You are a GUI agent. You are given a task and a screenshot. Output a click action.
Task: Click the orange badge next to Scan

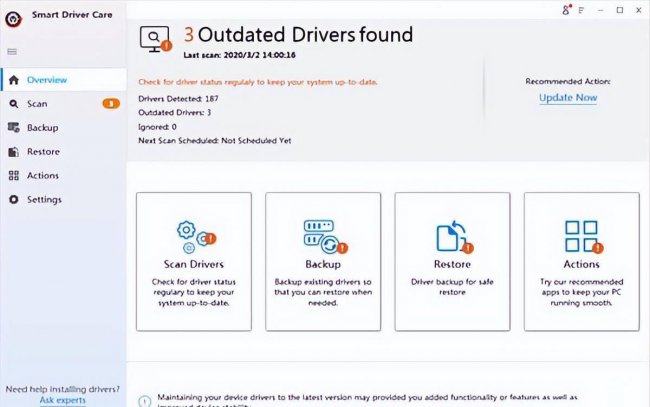(111, 103)
